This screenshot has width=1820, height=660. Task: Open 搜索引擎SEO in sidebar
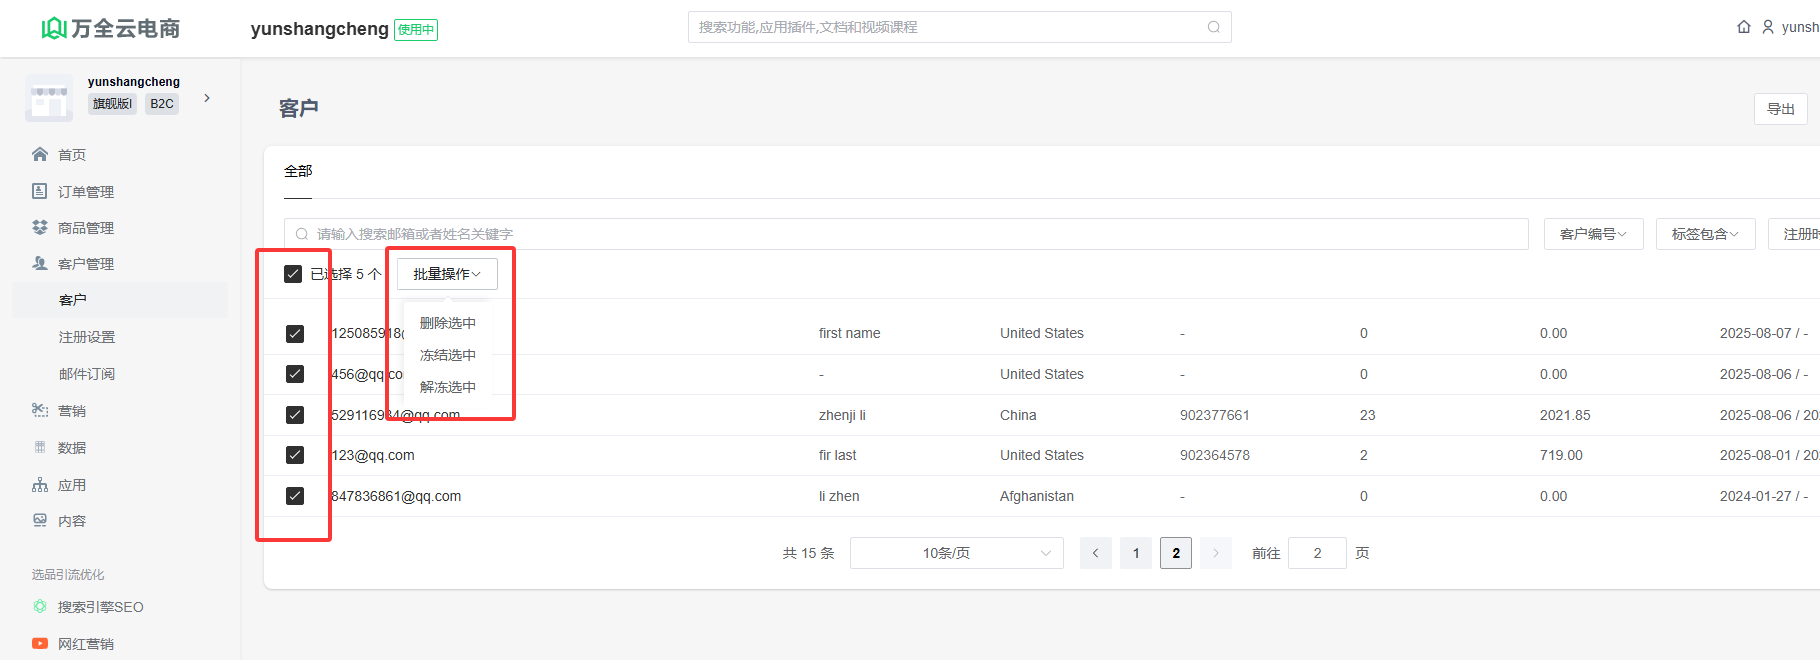click(100, 607)
